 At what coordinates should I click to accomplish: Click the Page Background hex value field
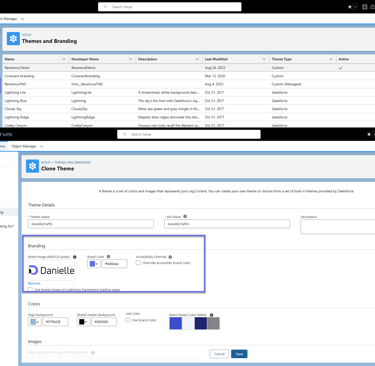[55, 322]
